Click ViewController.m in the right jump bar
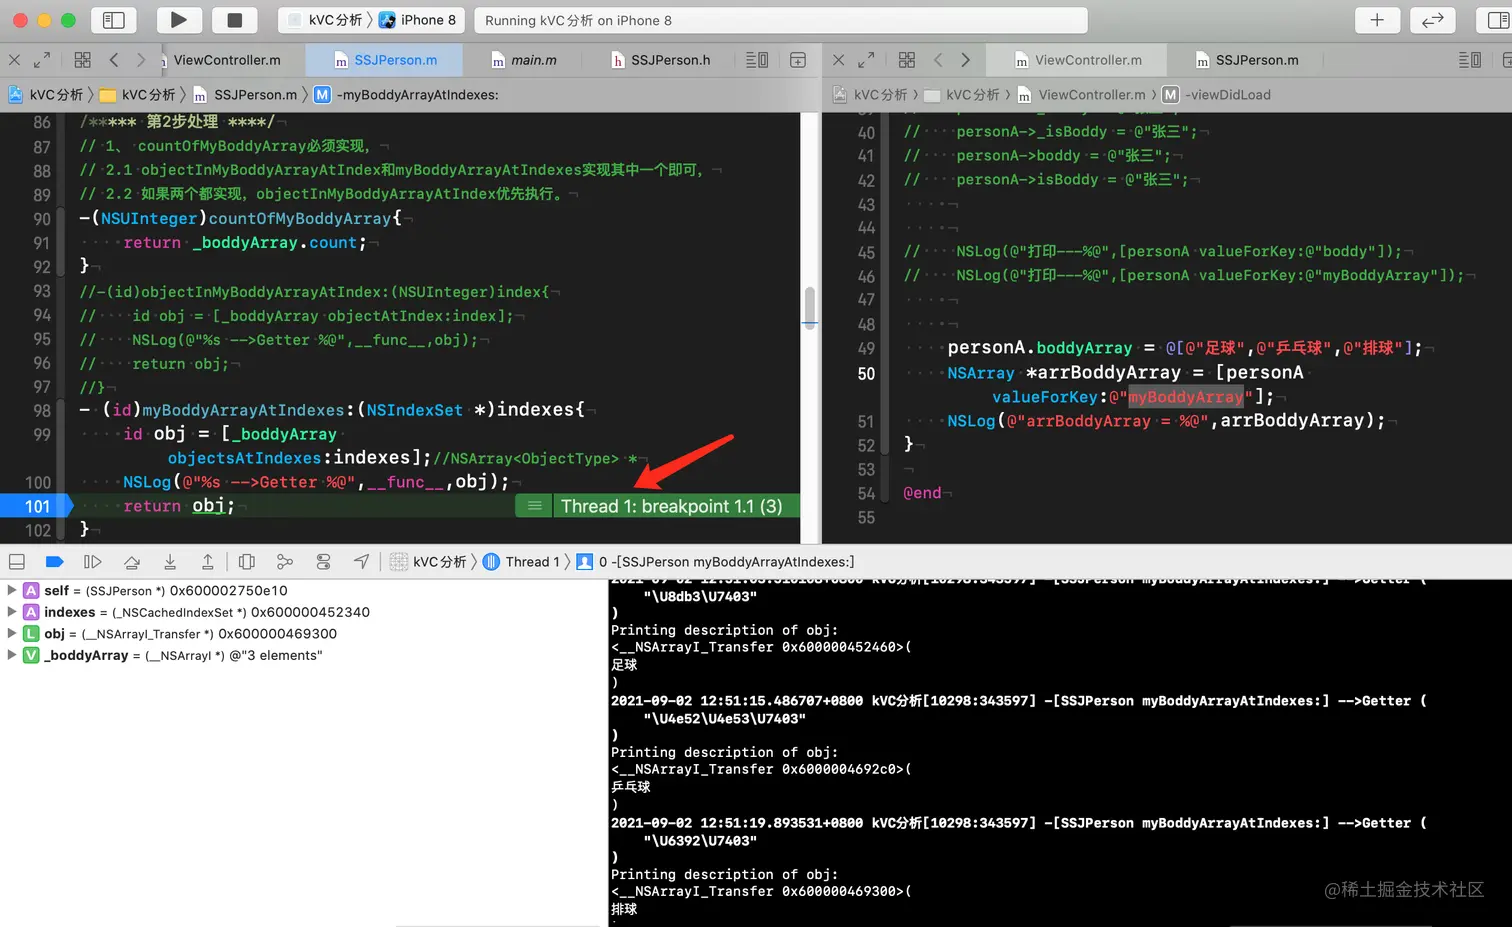Image resolution: width=1512 pixels, height=927 pixels. coord(1080,95)
